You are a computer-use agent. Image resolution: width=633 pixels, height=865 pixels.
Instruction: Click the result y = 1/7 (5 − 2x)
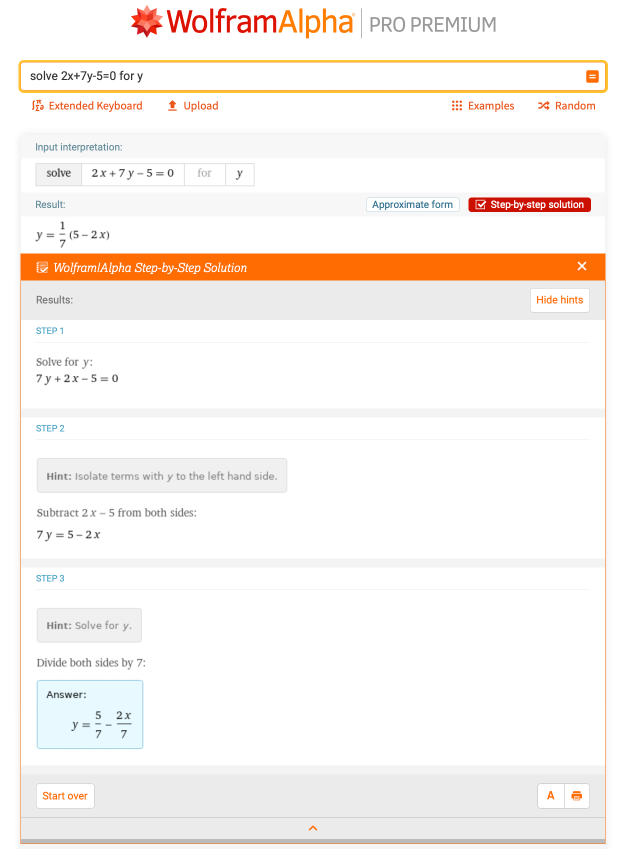73,234
